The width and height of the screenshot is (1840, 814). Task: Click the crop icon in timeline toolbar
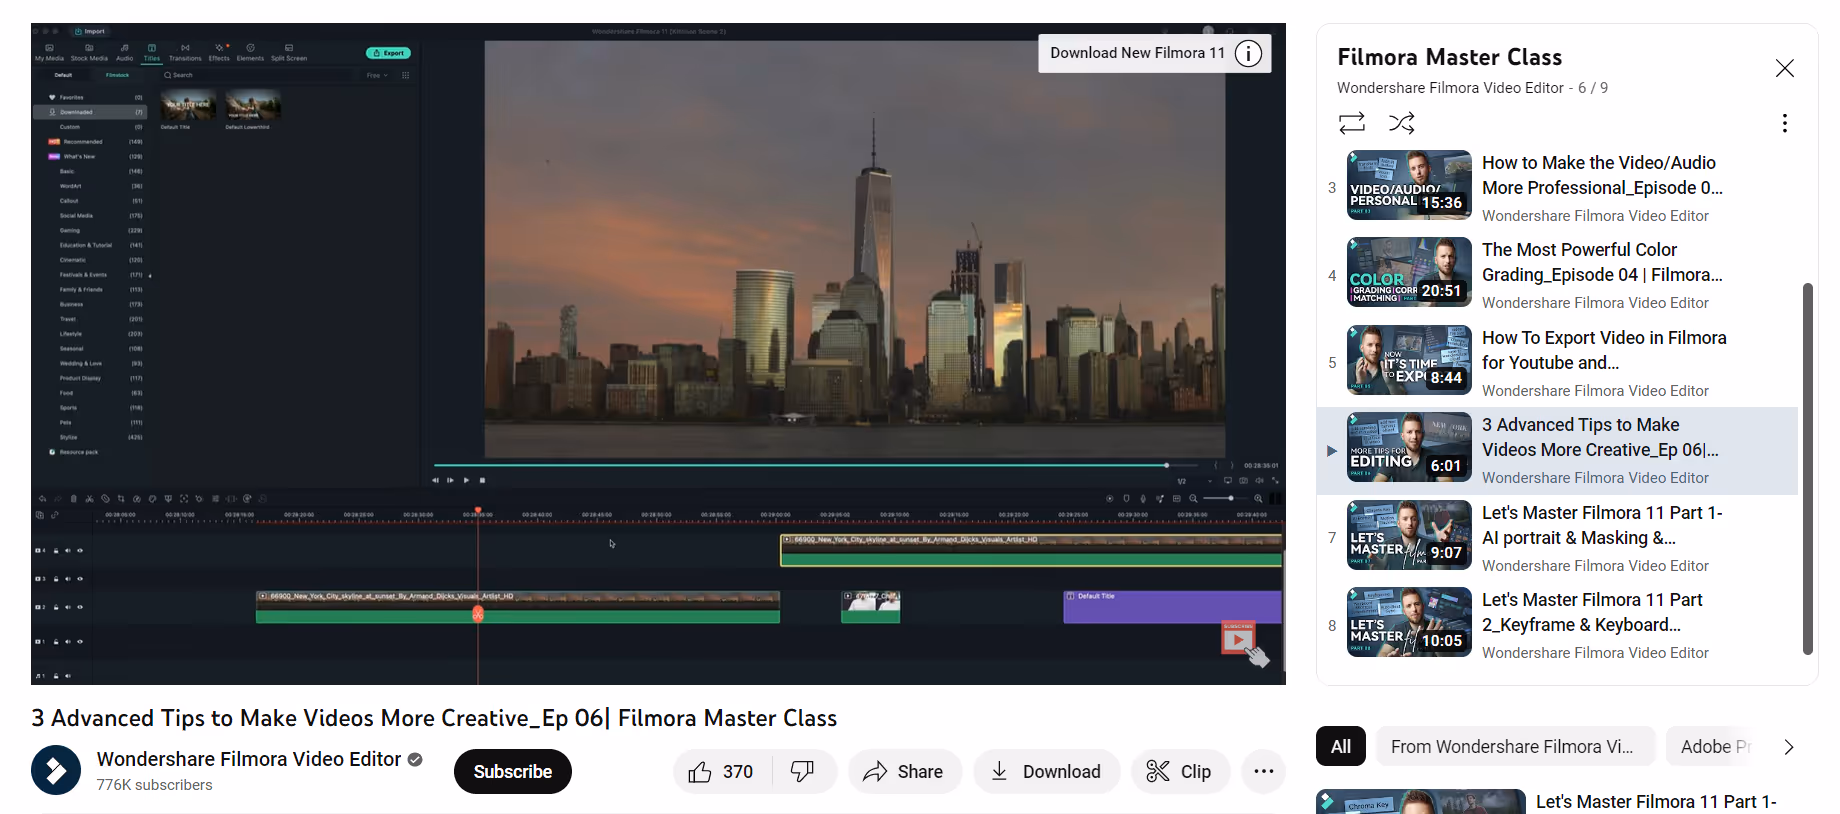click(x=121, y=498)
